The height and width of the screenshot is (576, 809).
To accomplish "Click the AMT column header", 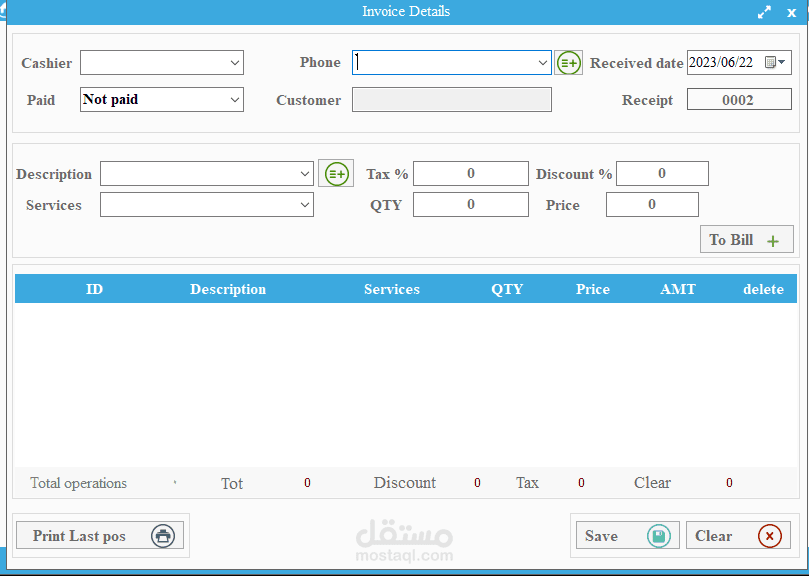I will point(678,289).
